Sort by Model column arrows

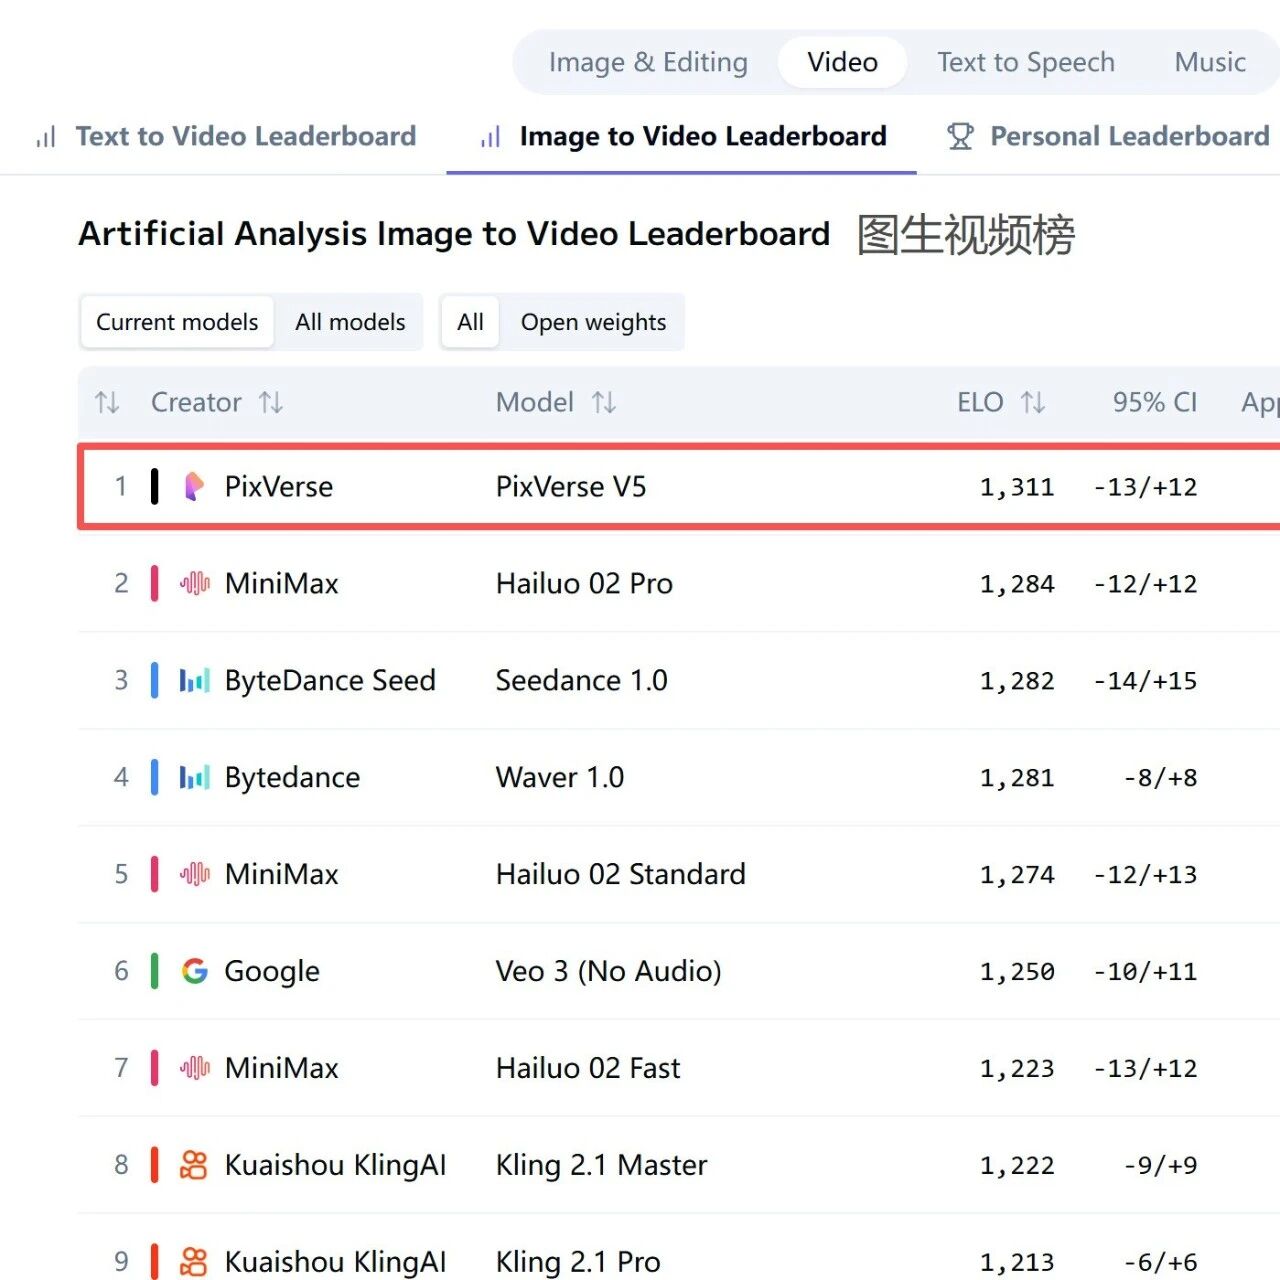[x=604, y=402]
